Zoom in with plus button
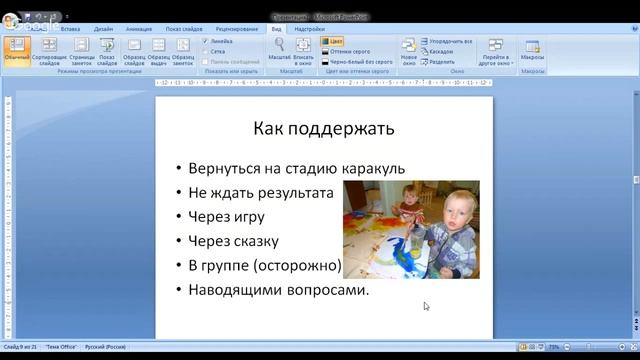The image size is (640, 360). (622, 347)
